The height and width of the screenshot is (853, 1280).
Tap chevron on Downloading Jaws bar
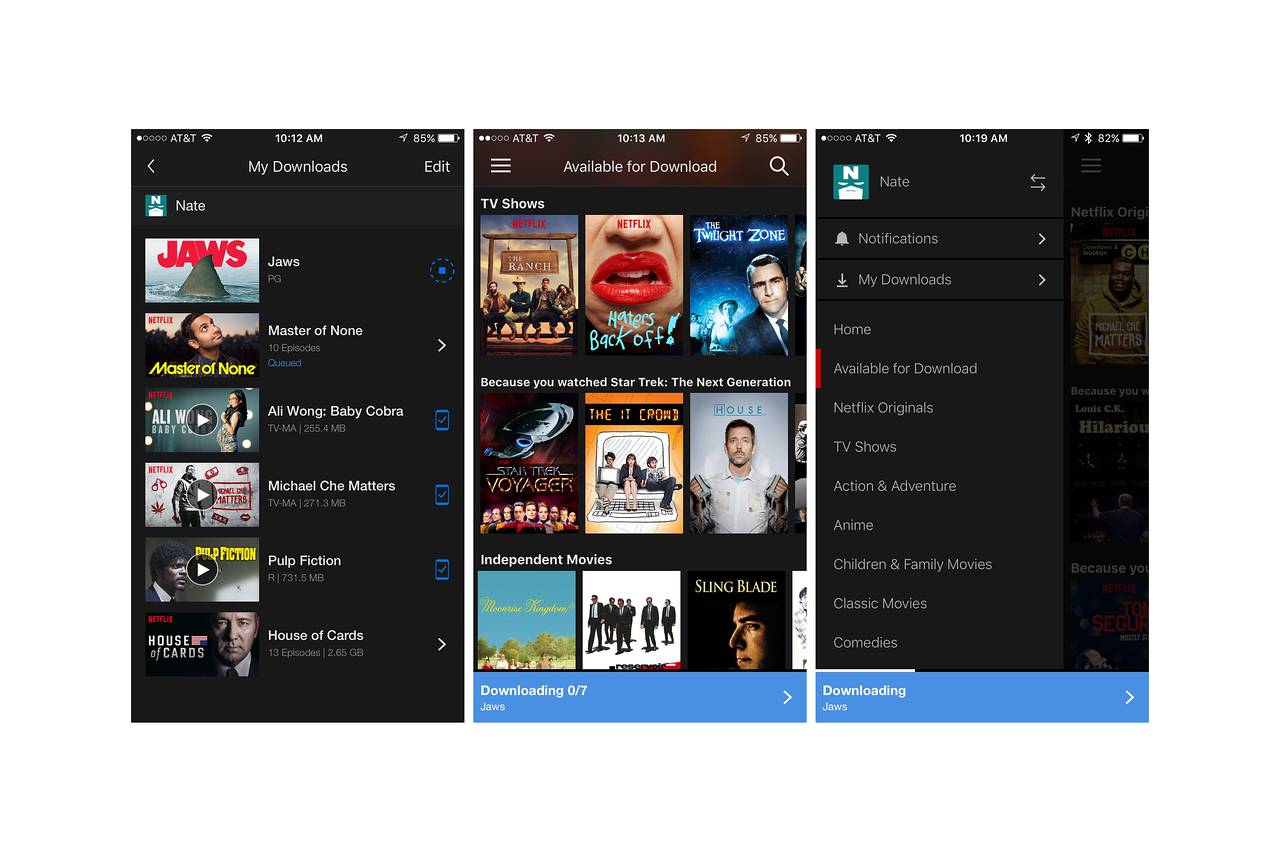pos(1129,697)
